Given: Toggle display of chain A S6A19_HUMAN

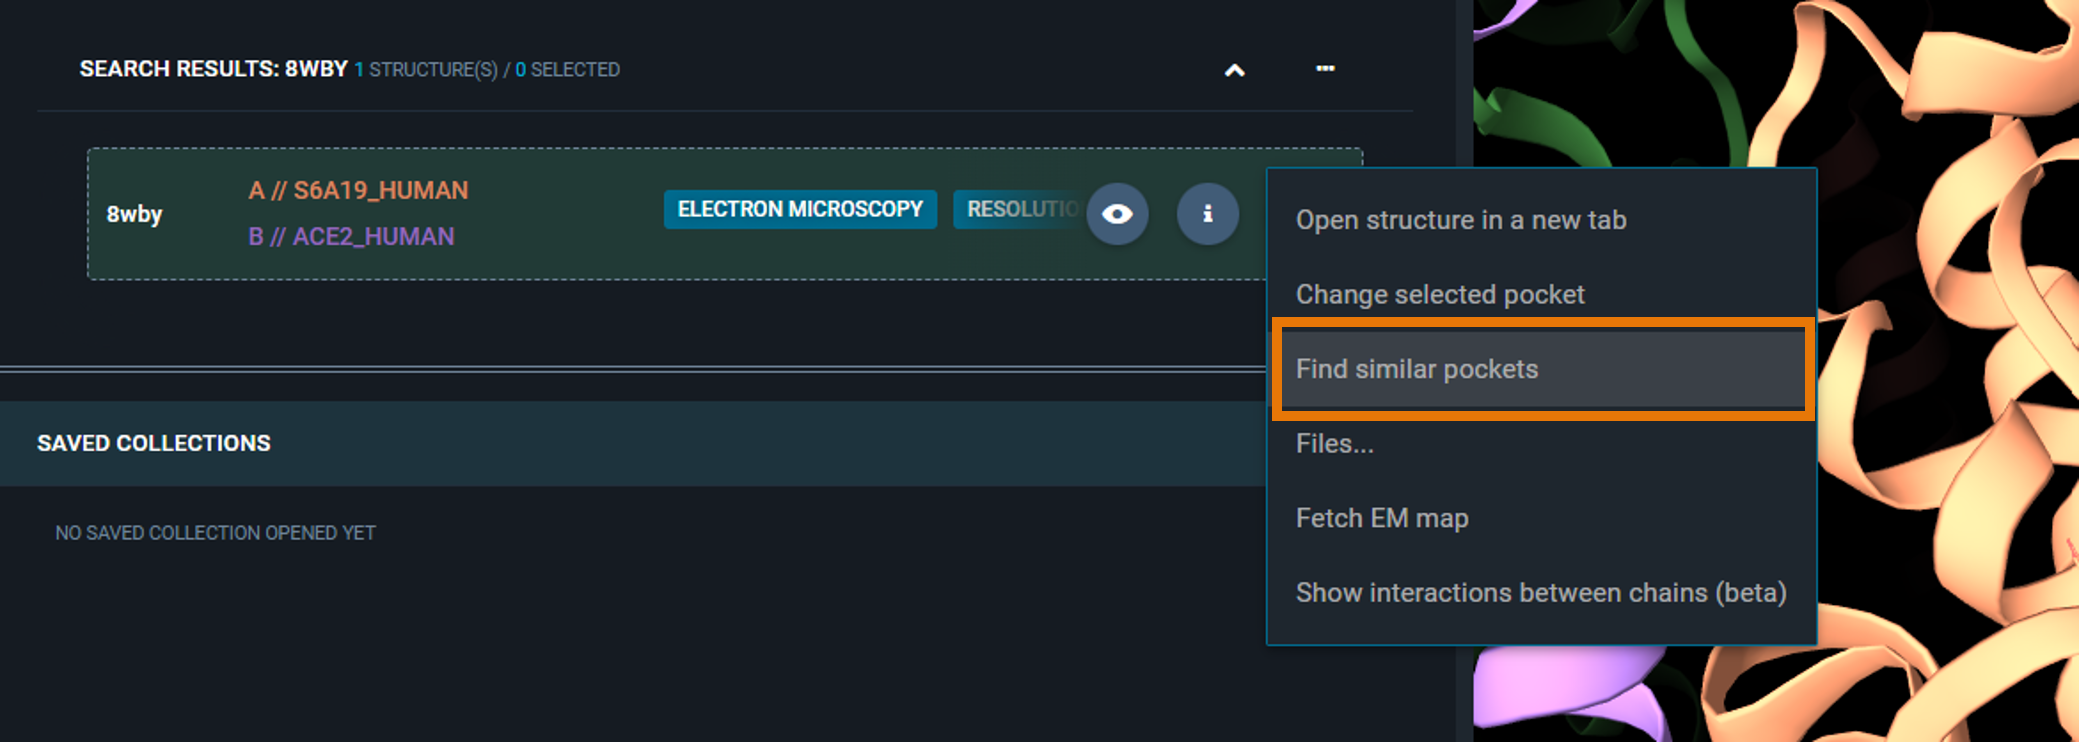Looking at the screenshot, I should coord(357,190).
